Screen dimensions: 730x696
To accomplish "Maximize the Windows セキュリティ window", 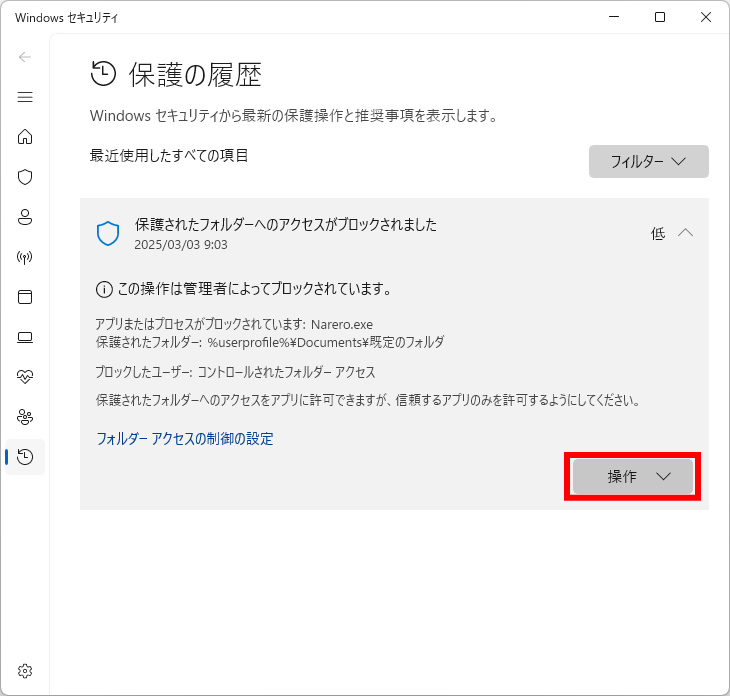I will click(660, 17).
